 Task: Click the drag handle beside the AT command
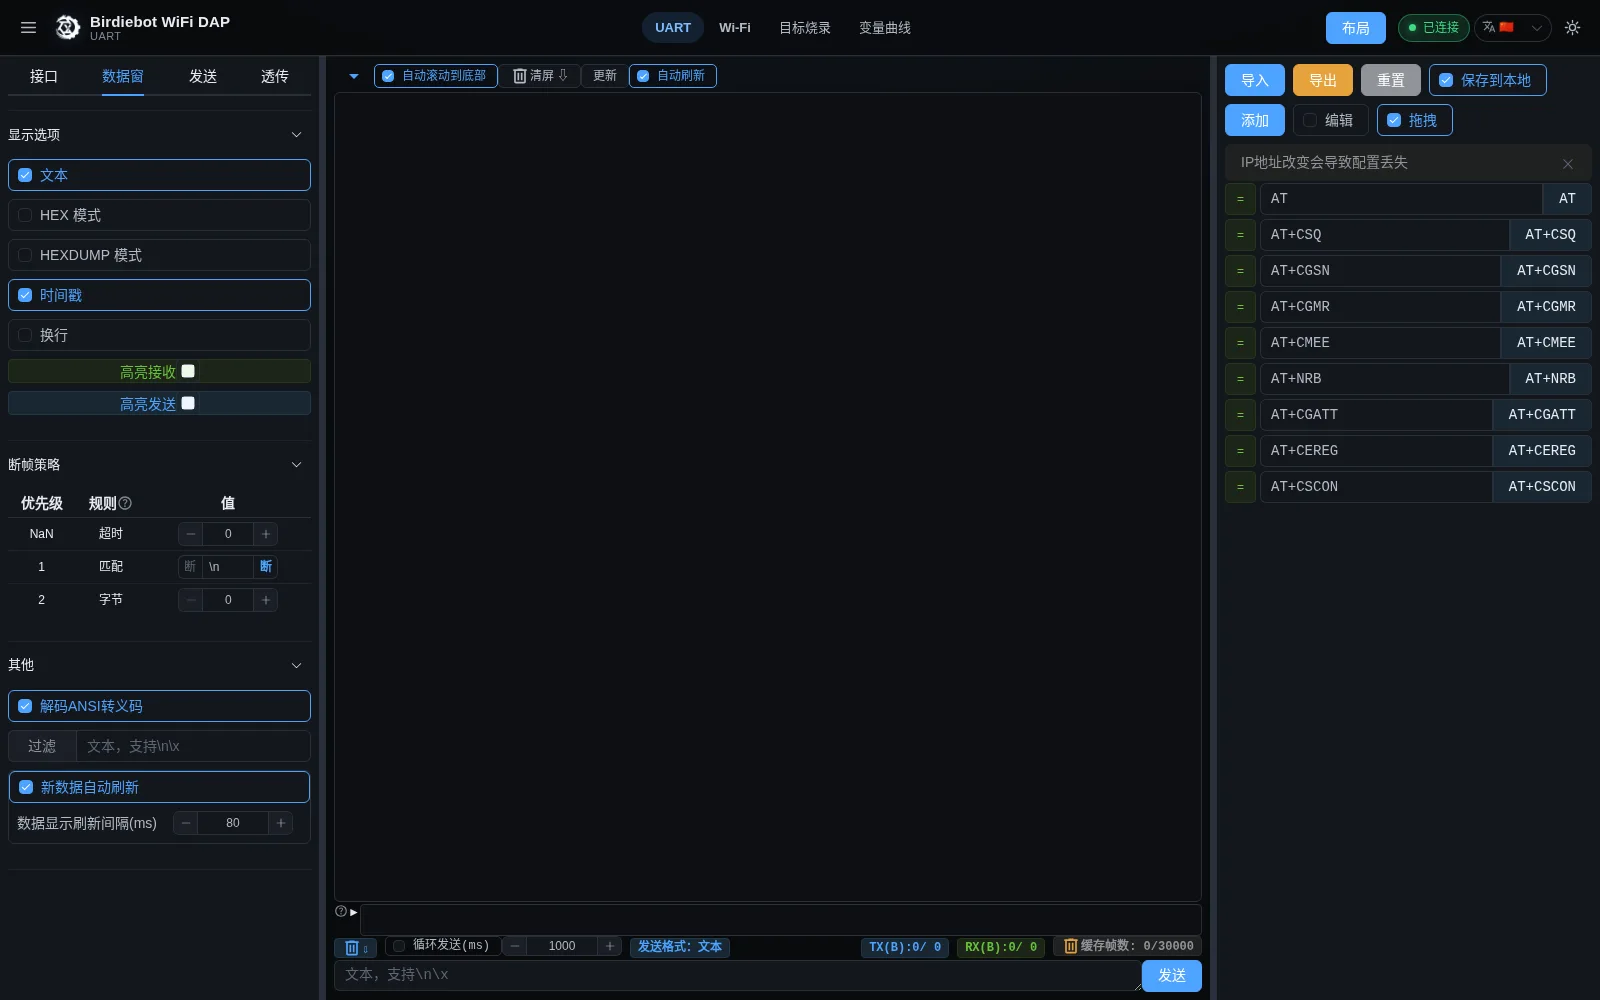(x=1240, y=199)
